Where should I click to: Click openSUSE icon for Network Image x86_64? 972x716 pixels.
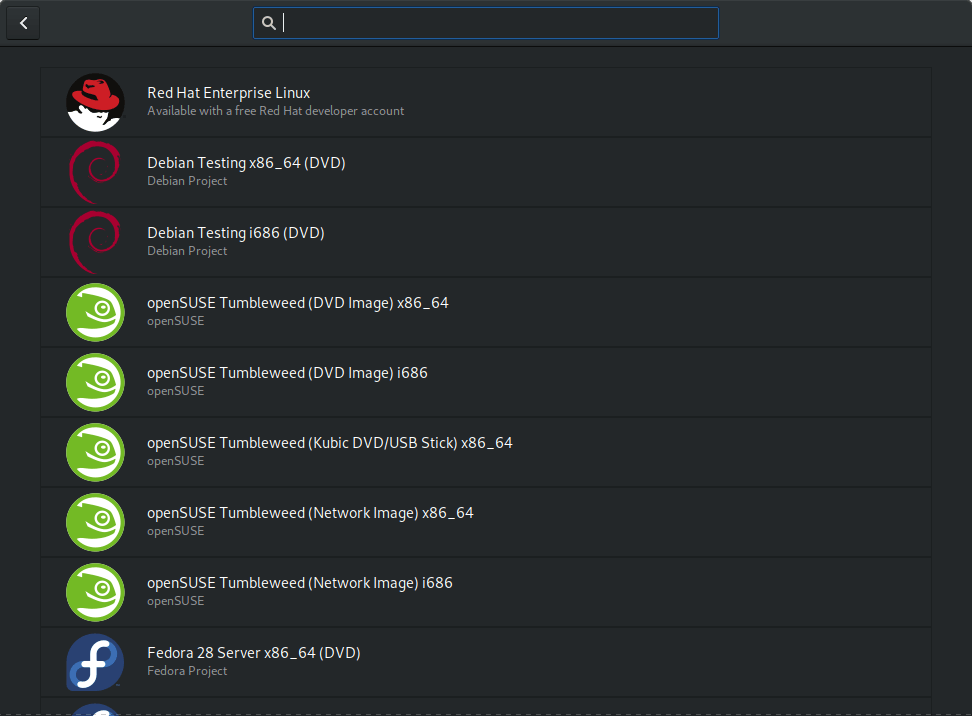(95, 522)
